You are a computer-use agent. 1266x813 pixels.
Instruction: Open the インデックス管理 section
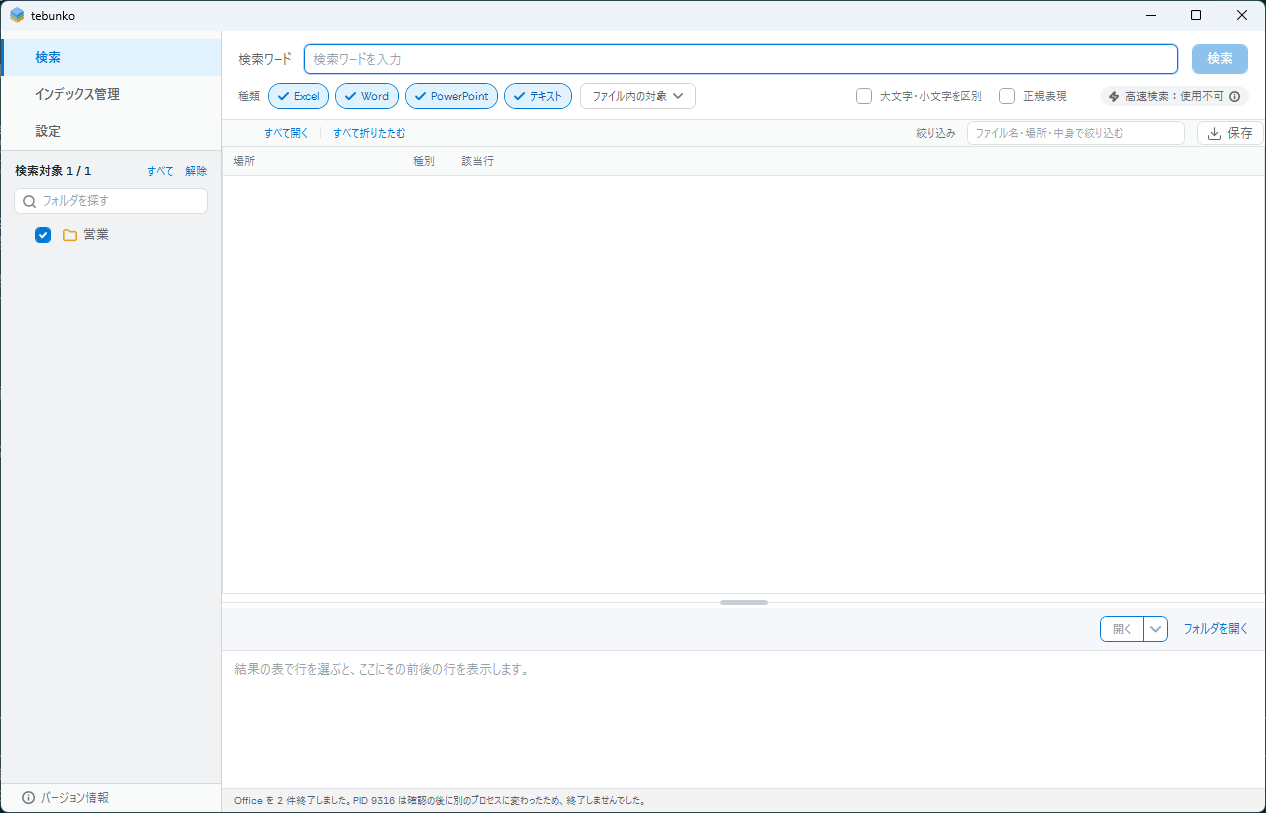pos(111,94)
